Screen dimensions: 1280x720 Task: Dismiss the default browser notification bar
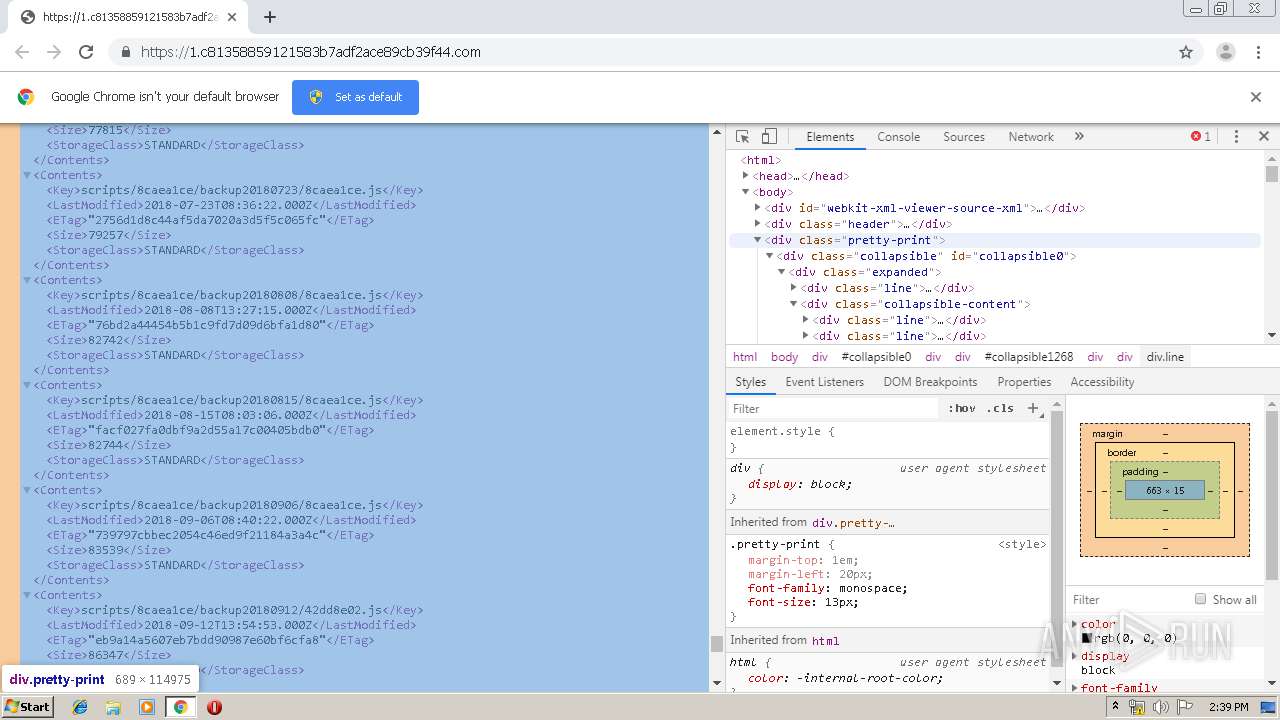1256,97
